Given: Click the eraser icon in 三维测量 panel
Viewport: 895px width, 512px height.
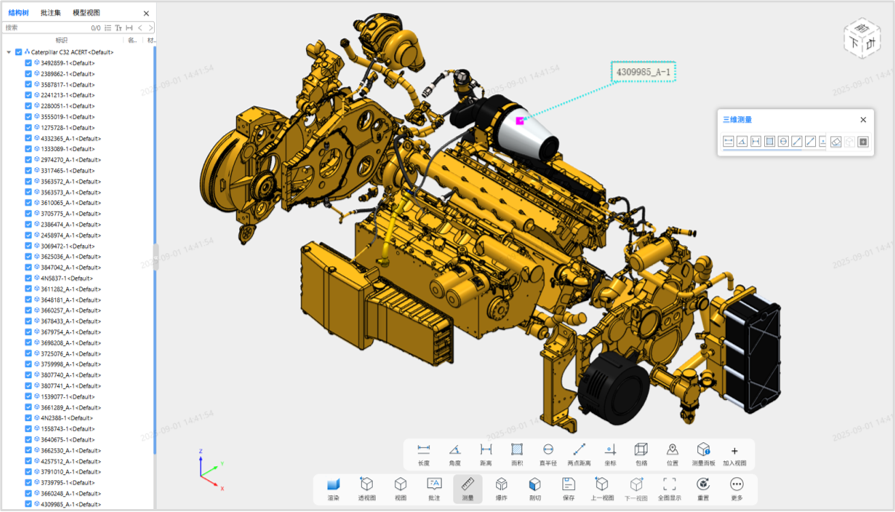Looking at the screenshot, I should pos(836,142).
